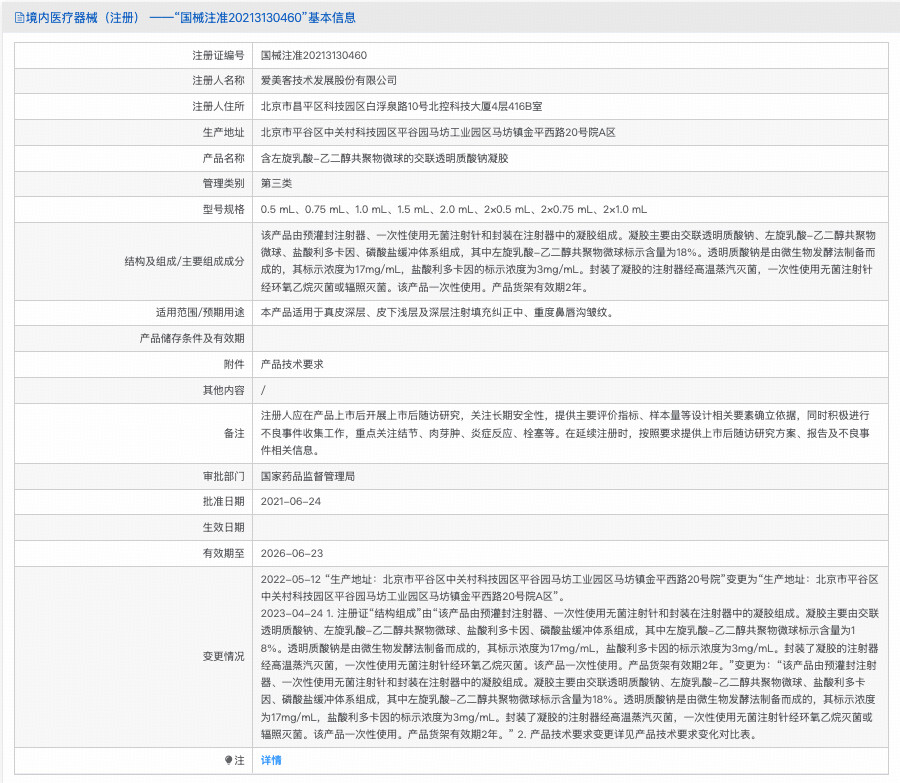Click the 结构及组成 composition description text

point(570,260)
